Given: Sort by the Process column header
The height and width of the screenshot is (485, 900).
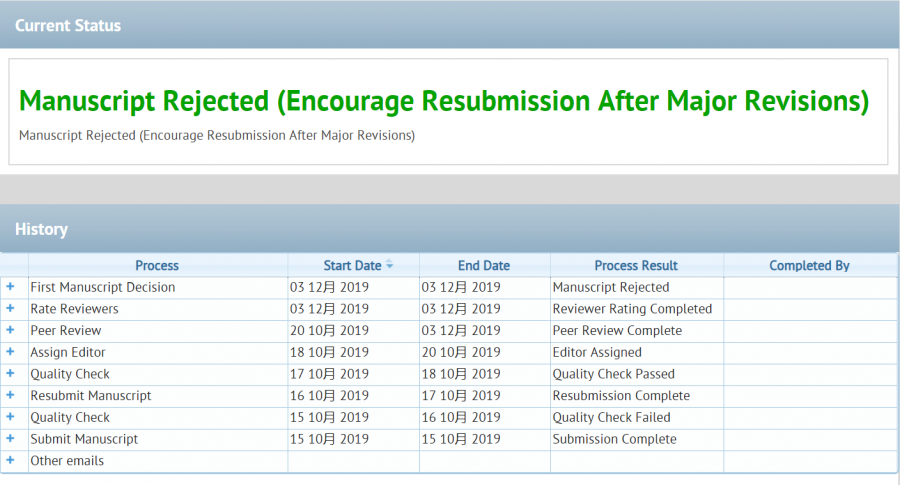Looking at the screenshot, I should point(157,266).
